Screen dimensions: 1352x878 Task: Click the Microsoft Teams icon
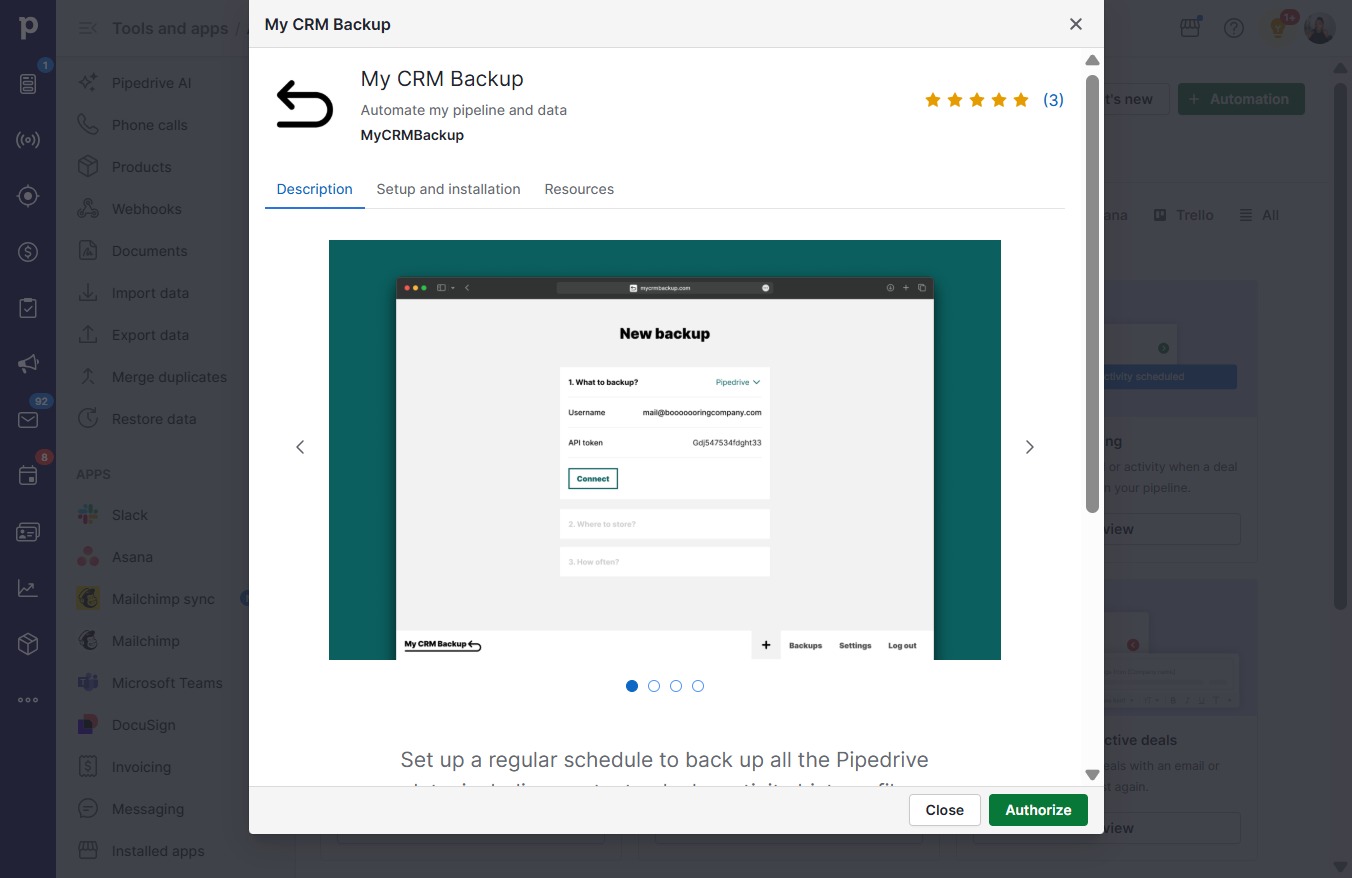88,683
